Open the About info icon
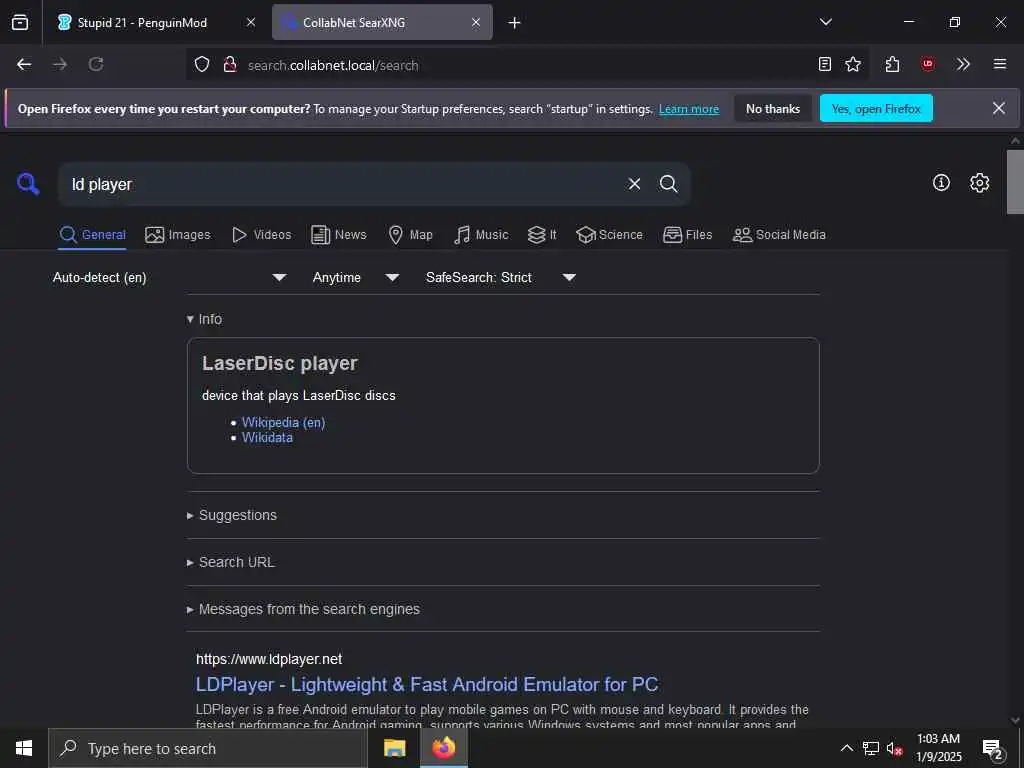This screenshot has height=768, width=1024. pos(941,183)
